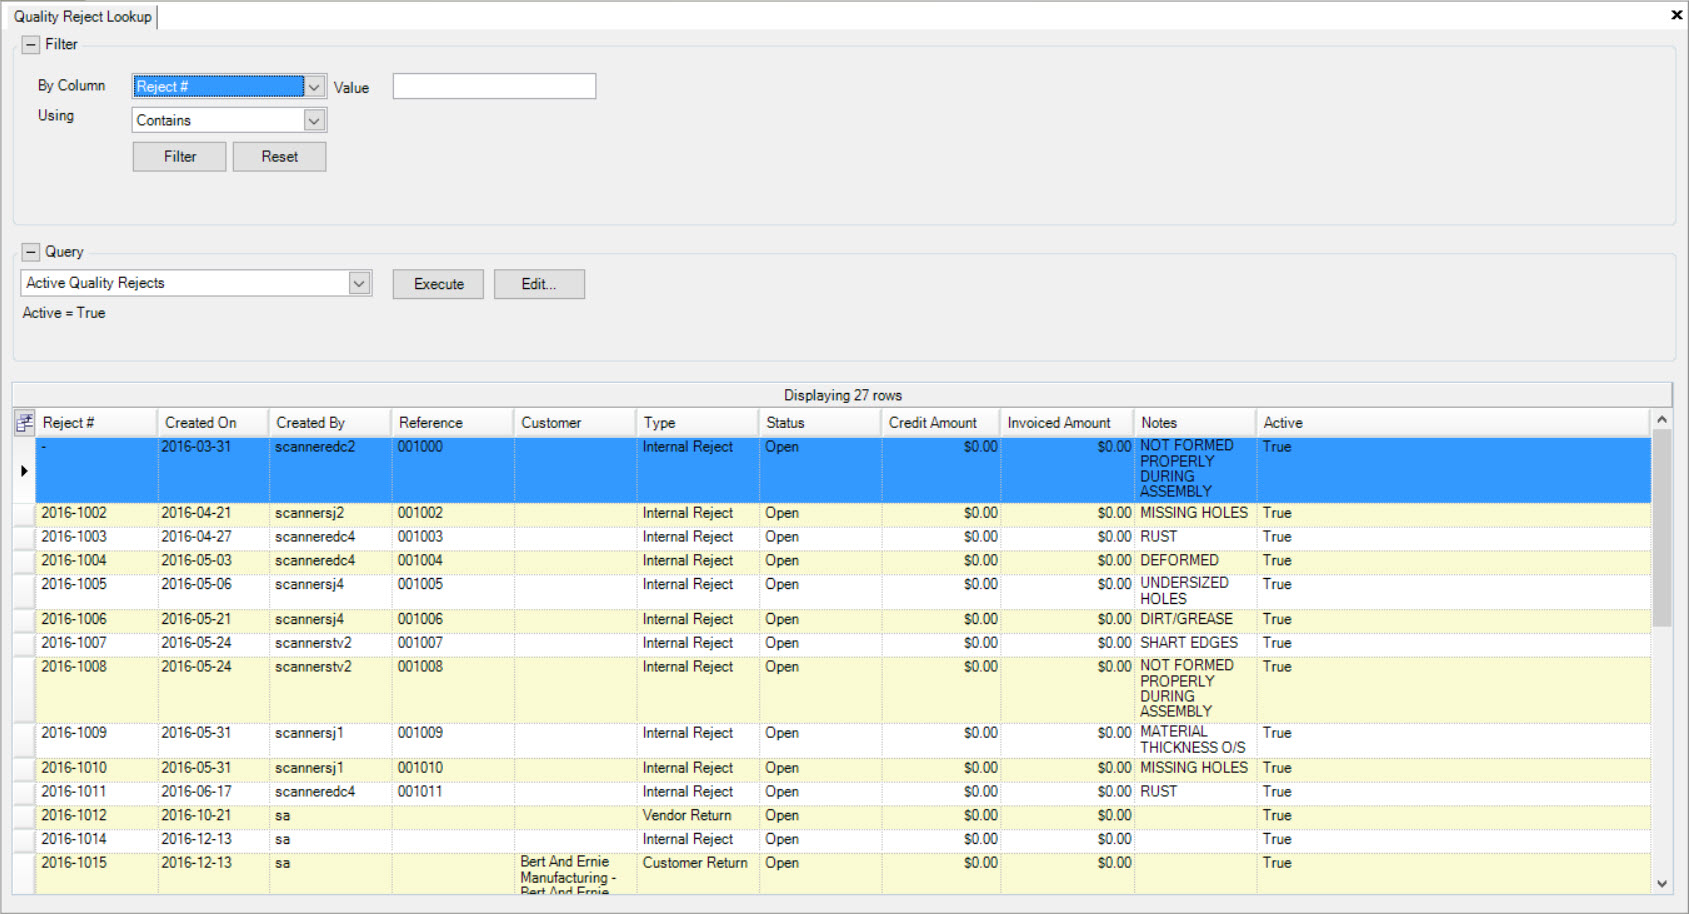
Task: Sort by Type column header
Action: (698, 422)
